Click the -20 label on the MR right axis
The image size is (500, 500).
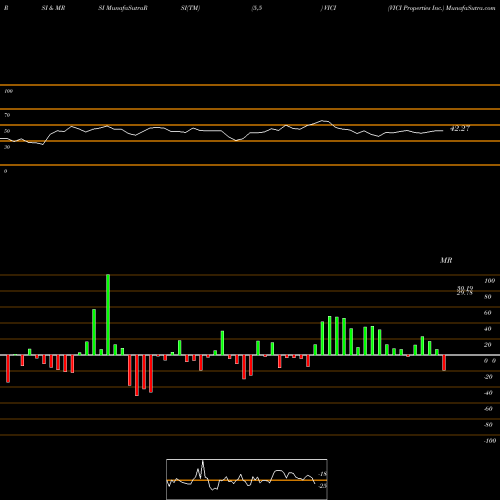click(488, 377)
